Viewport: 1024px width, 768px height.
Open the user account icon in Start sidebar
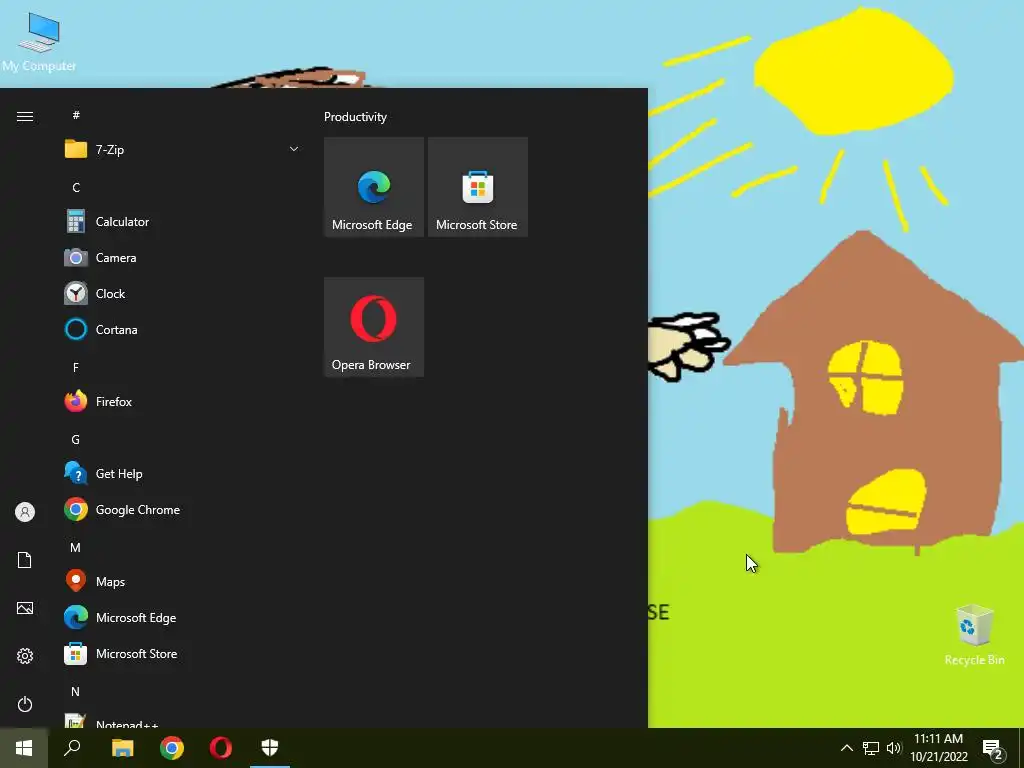click(x=25, y=512)
